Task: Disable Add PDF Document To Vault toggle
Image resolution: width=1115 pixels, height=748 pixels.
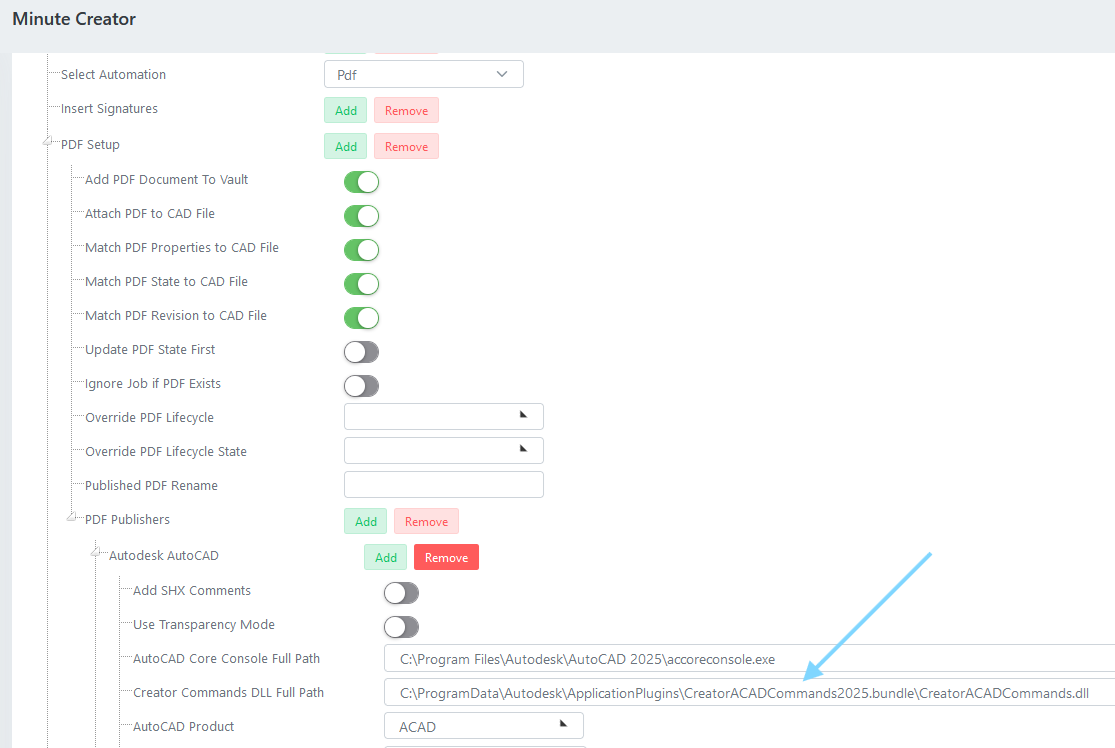Action: 361,182
